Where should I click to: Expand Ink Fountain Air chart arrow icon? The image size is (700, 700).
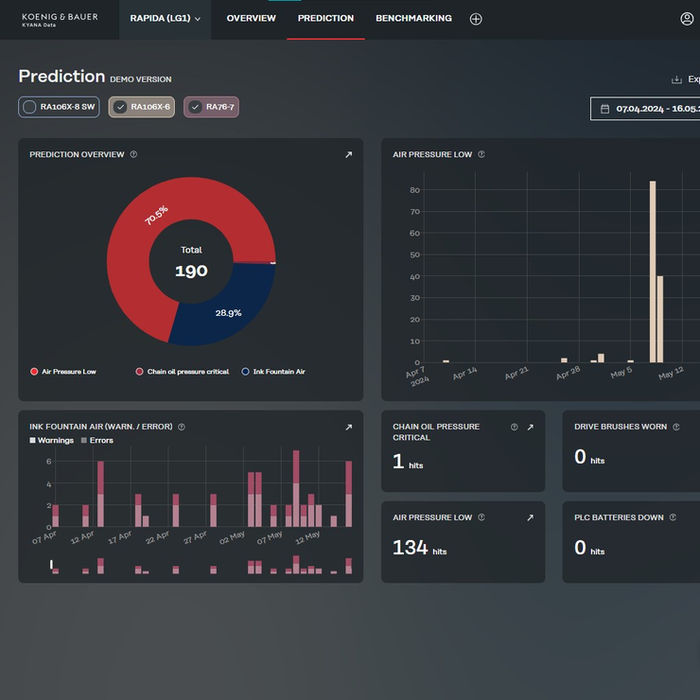(349, 427)
